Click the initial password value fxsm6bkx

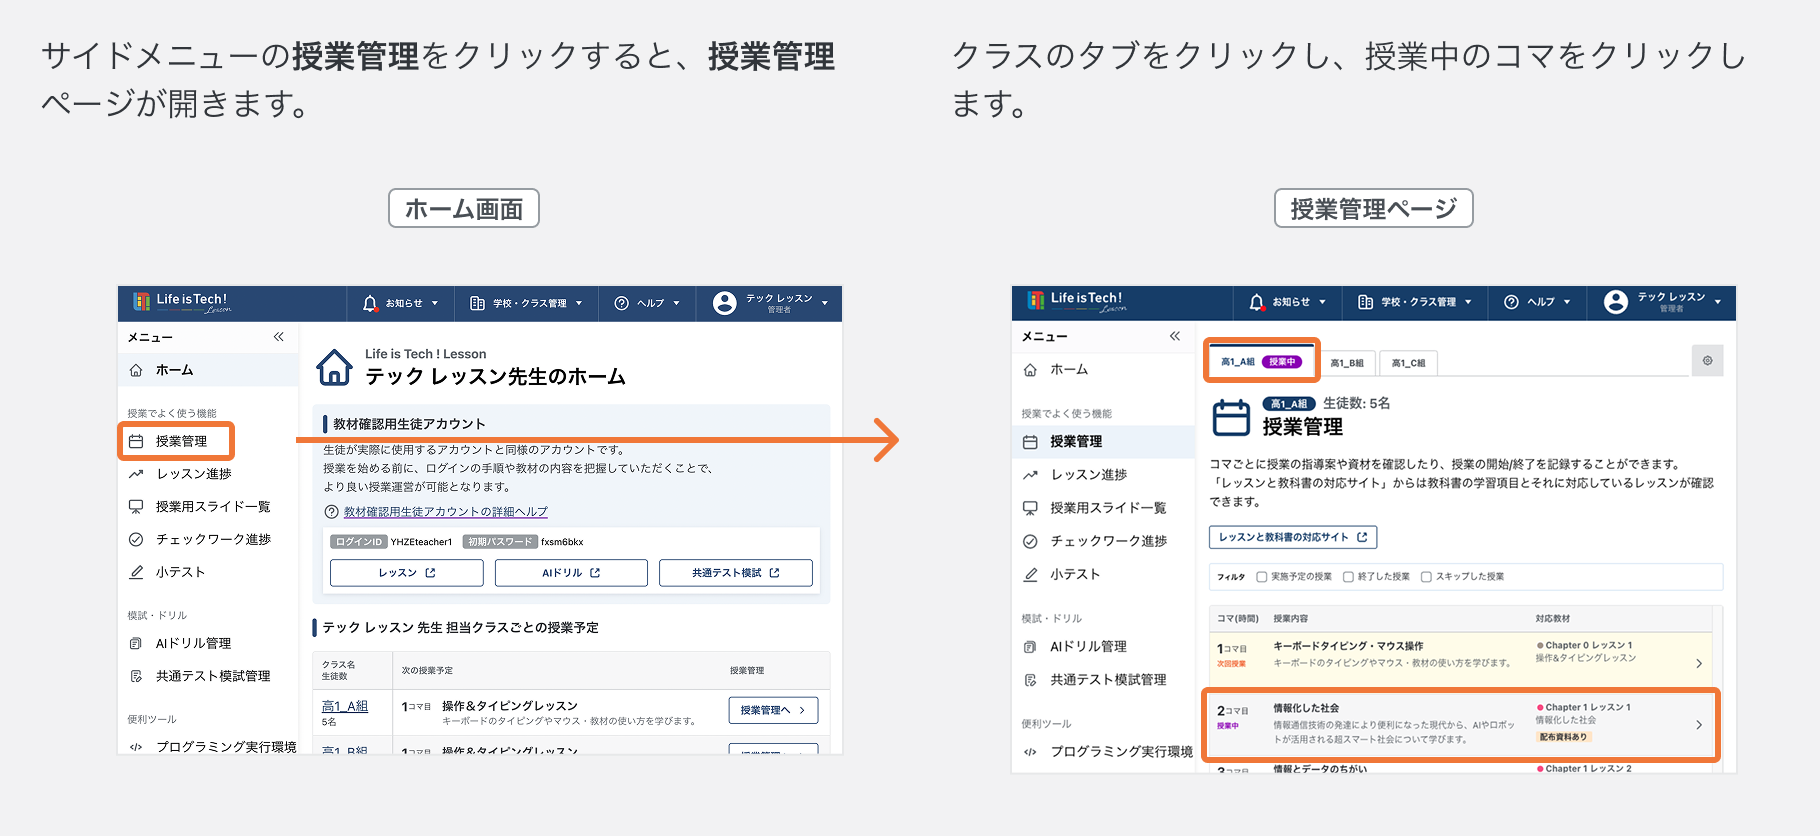click(562, 542)
